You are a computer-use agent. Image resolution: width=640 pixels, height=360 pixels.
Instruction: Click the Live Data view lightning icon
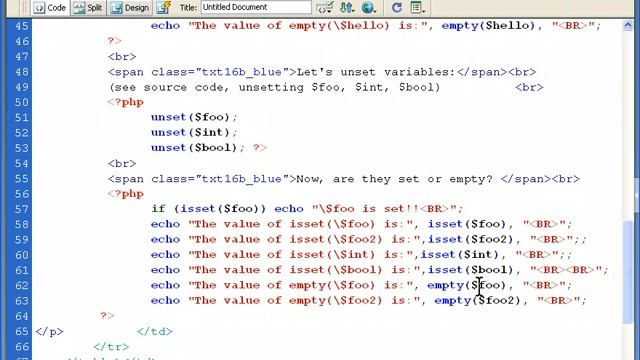164,7
